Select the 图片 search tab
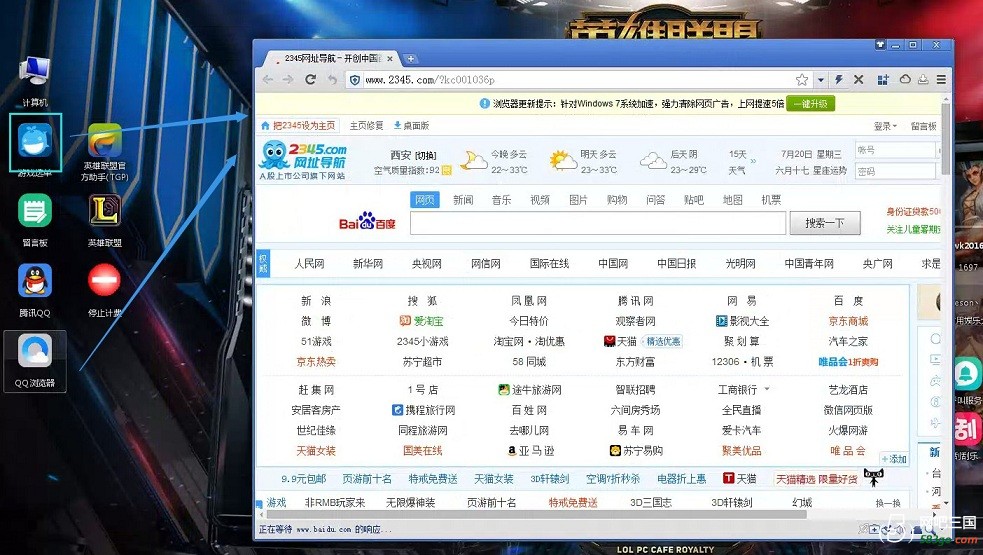983x555 pixels. coord(578,199)
